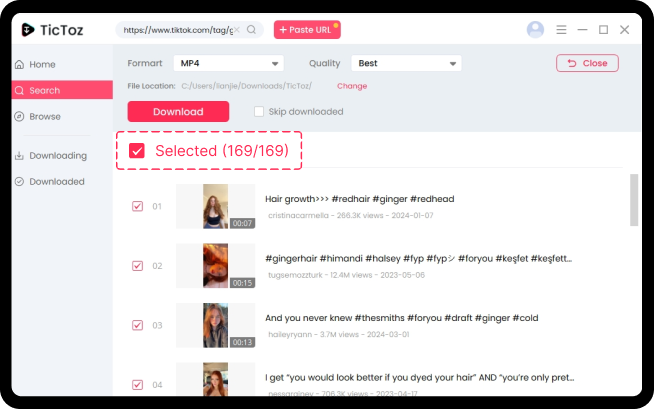Deselect video 03 checkbox

137,326
